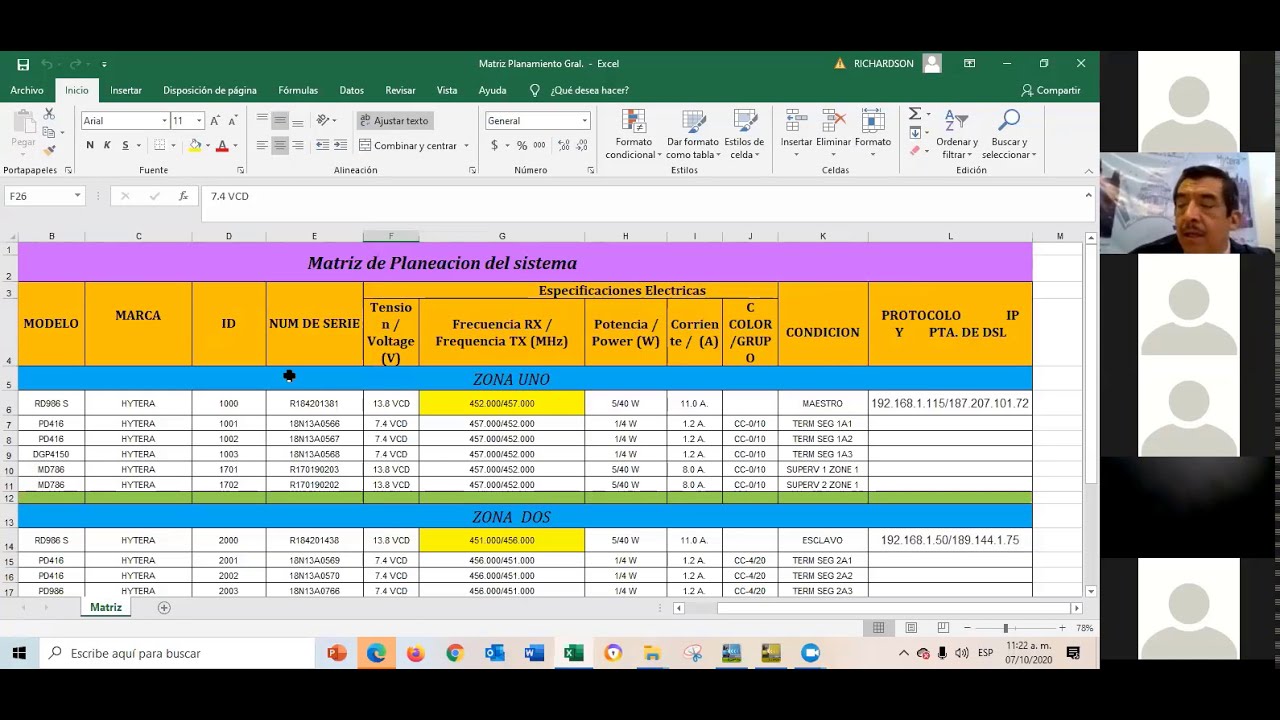Increase decimal places
1280x720 pixels.
[563, 145]
